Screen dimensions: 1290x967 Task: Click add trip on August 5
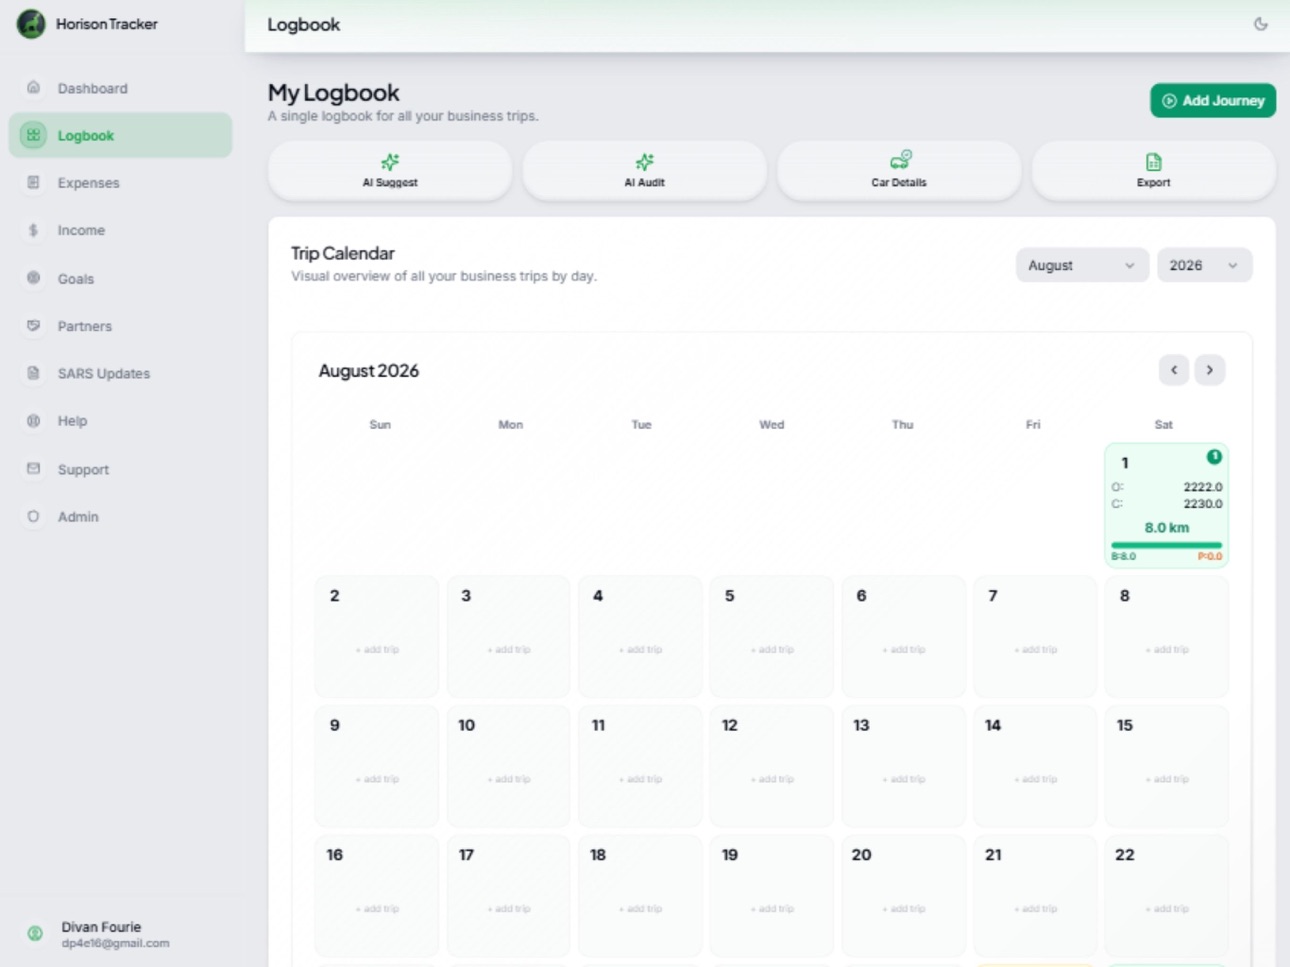tap(772, 650)
